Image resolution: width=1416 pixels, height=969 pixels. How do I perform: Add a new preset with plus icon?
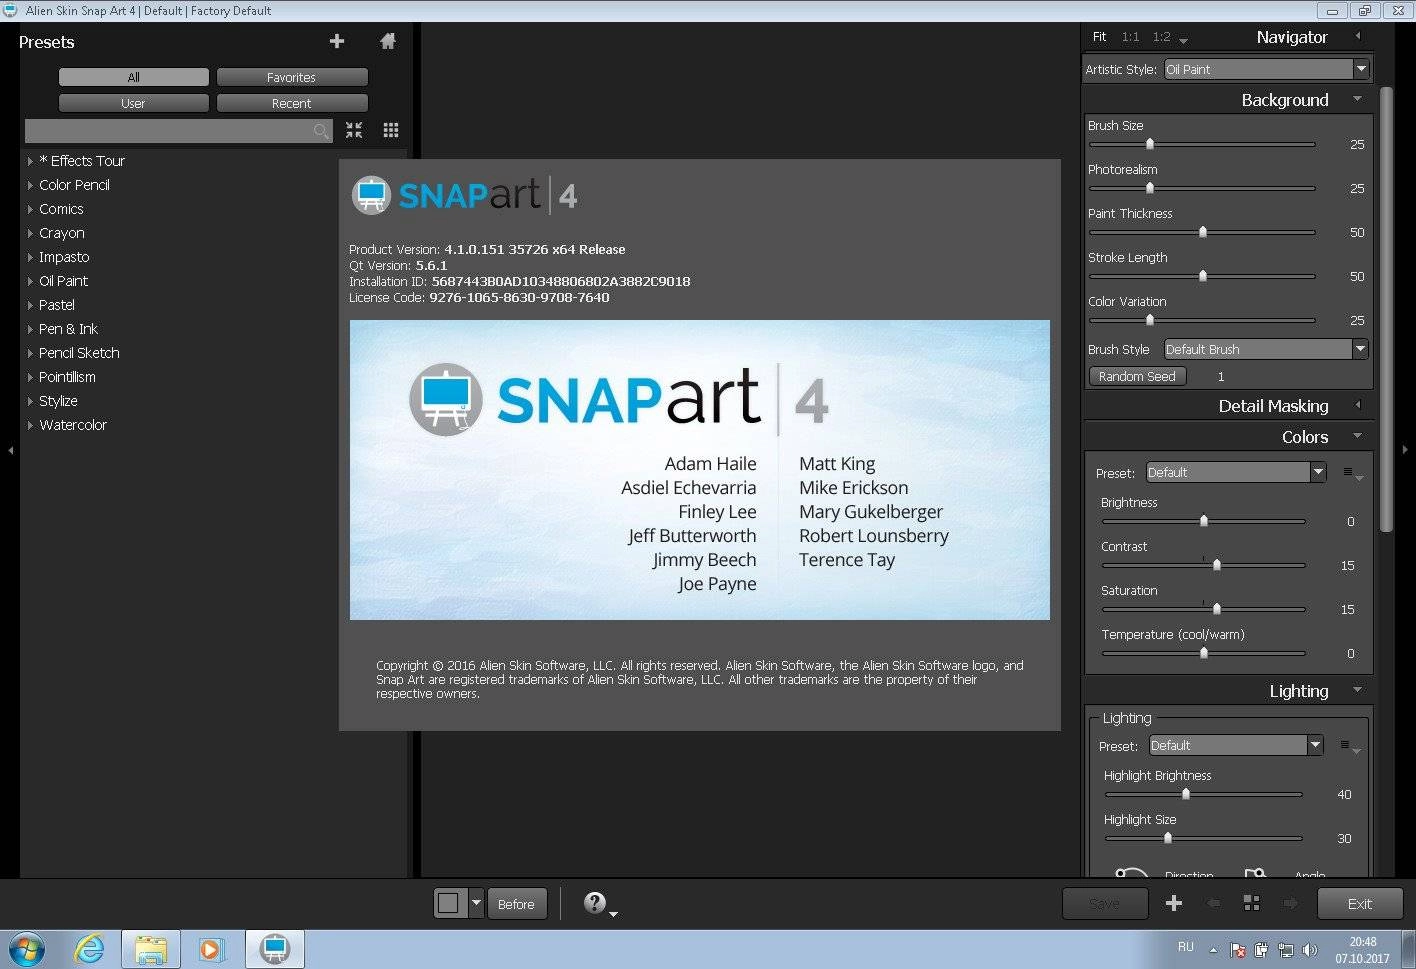pos(337,41)
